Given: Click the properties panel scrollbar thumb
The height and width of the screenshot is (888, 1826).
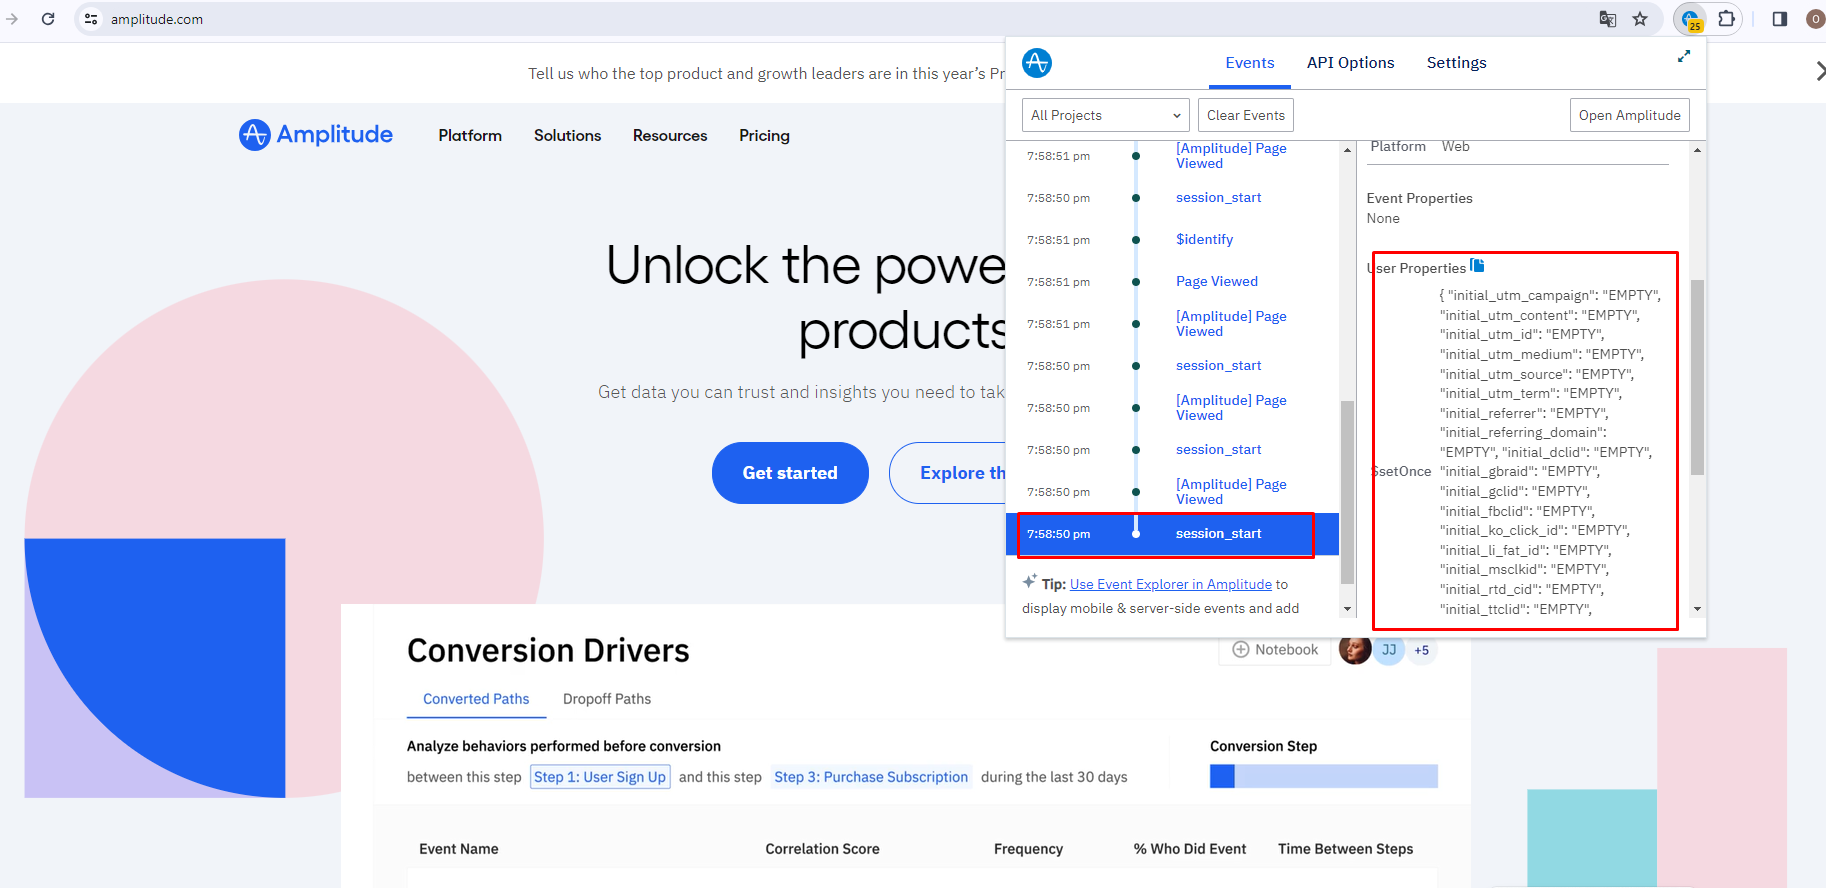Looking at the screenshot, I should click(x=1697, y=377).
